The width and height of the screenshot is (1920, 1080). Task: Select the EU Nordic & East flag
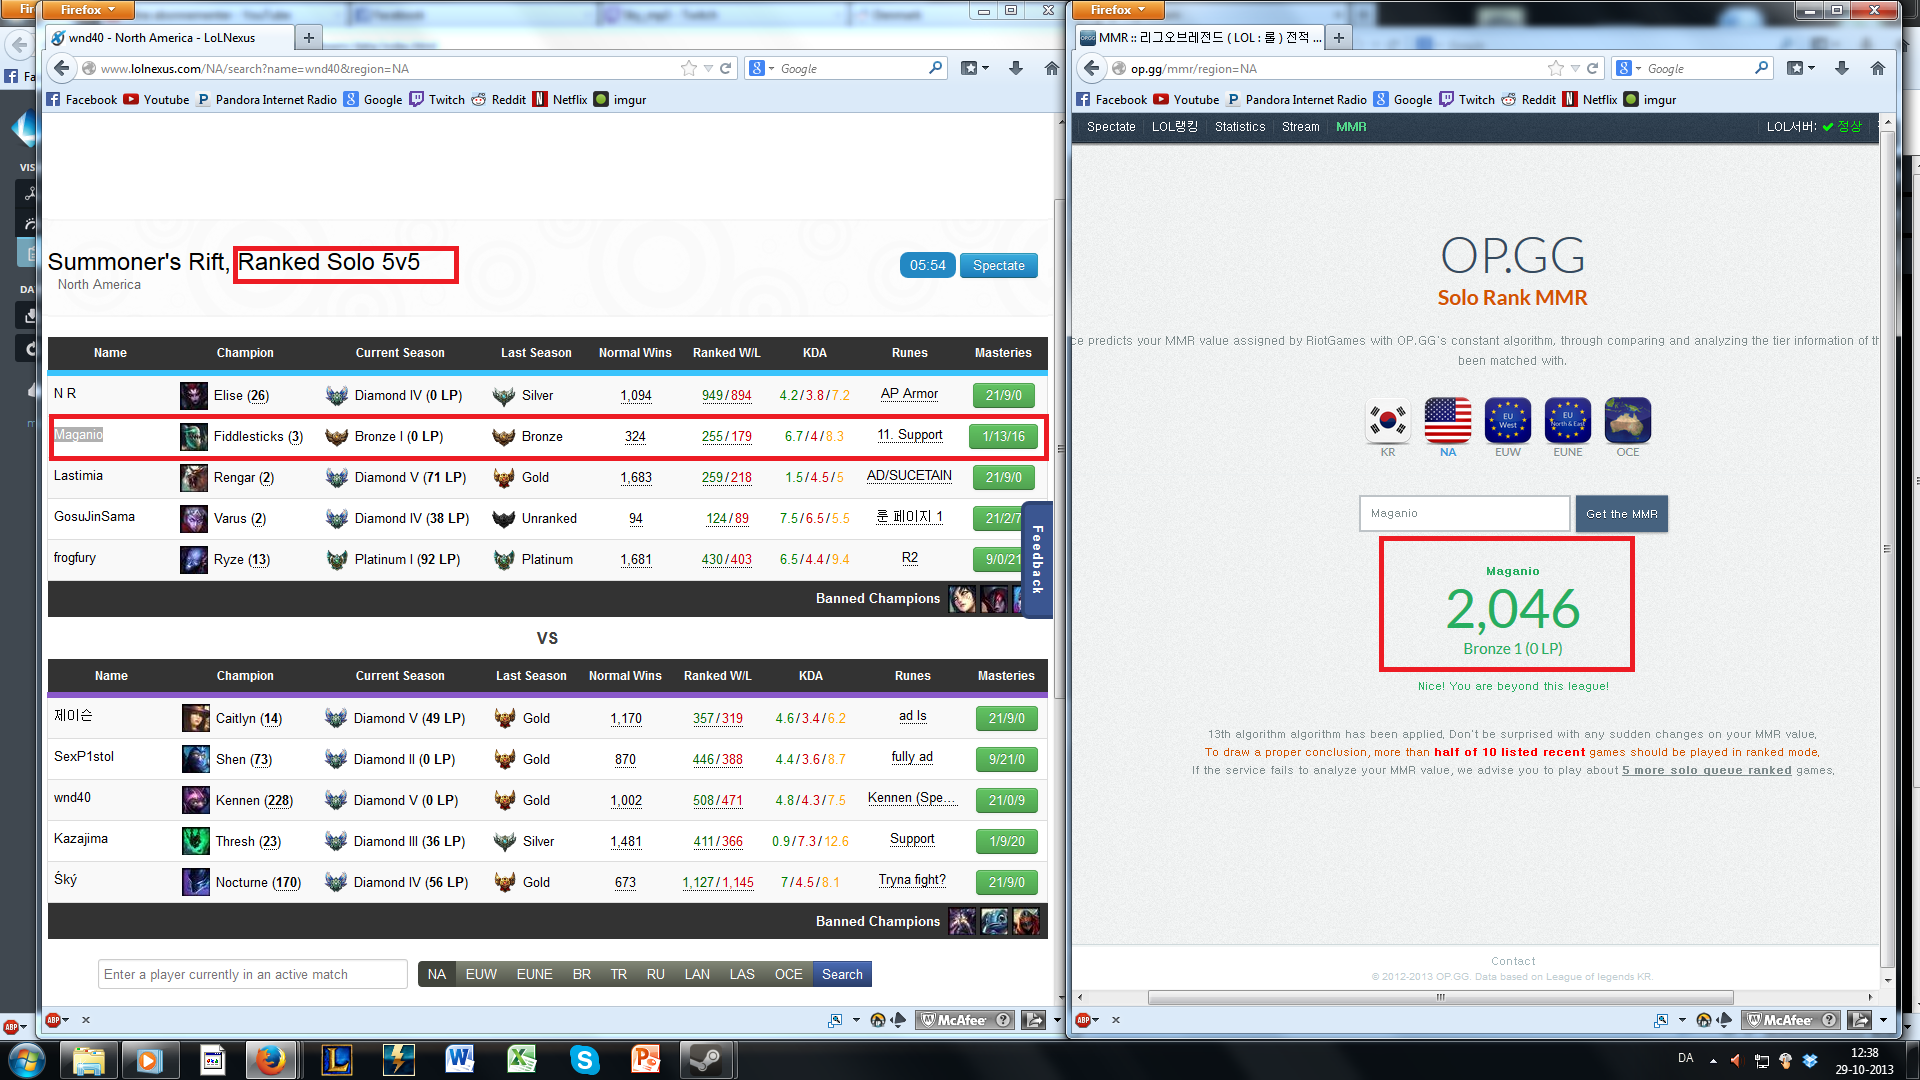pyautogui.click(x=1568, y=421)
